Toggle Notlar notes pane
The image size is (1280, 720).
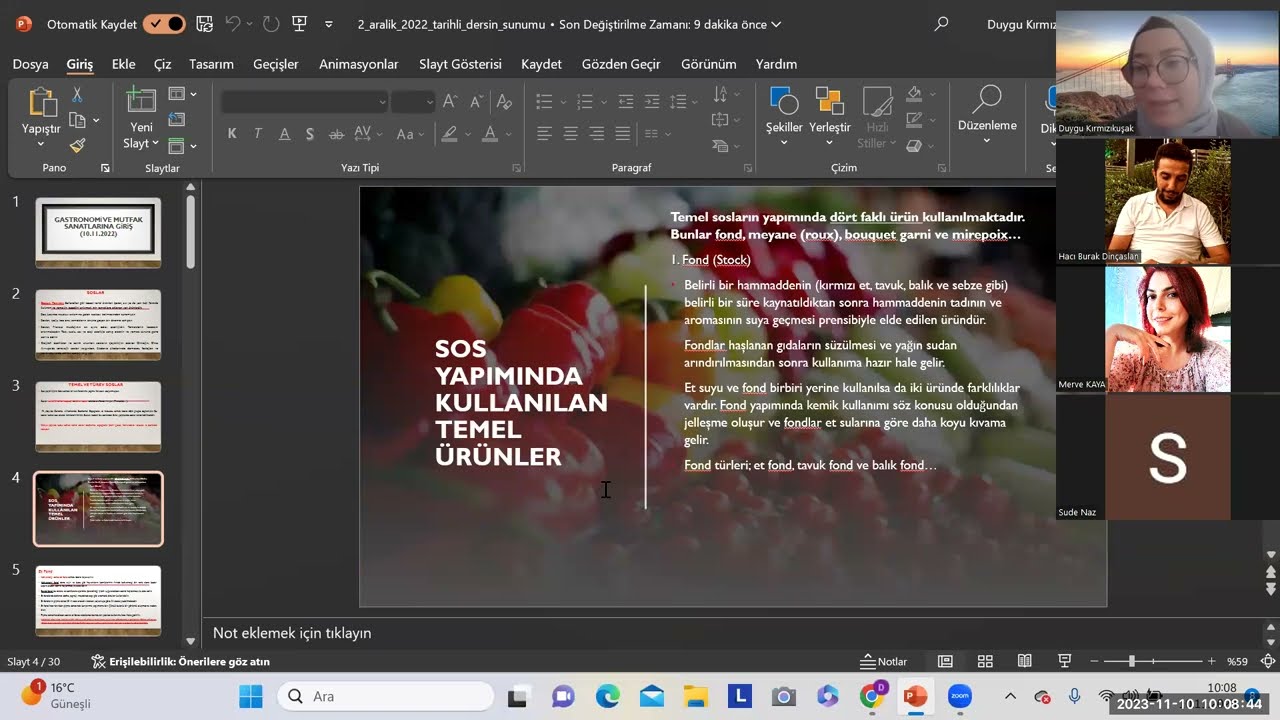884,661
